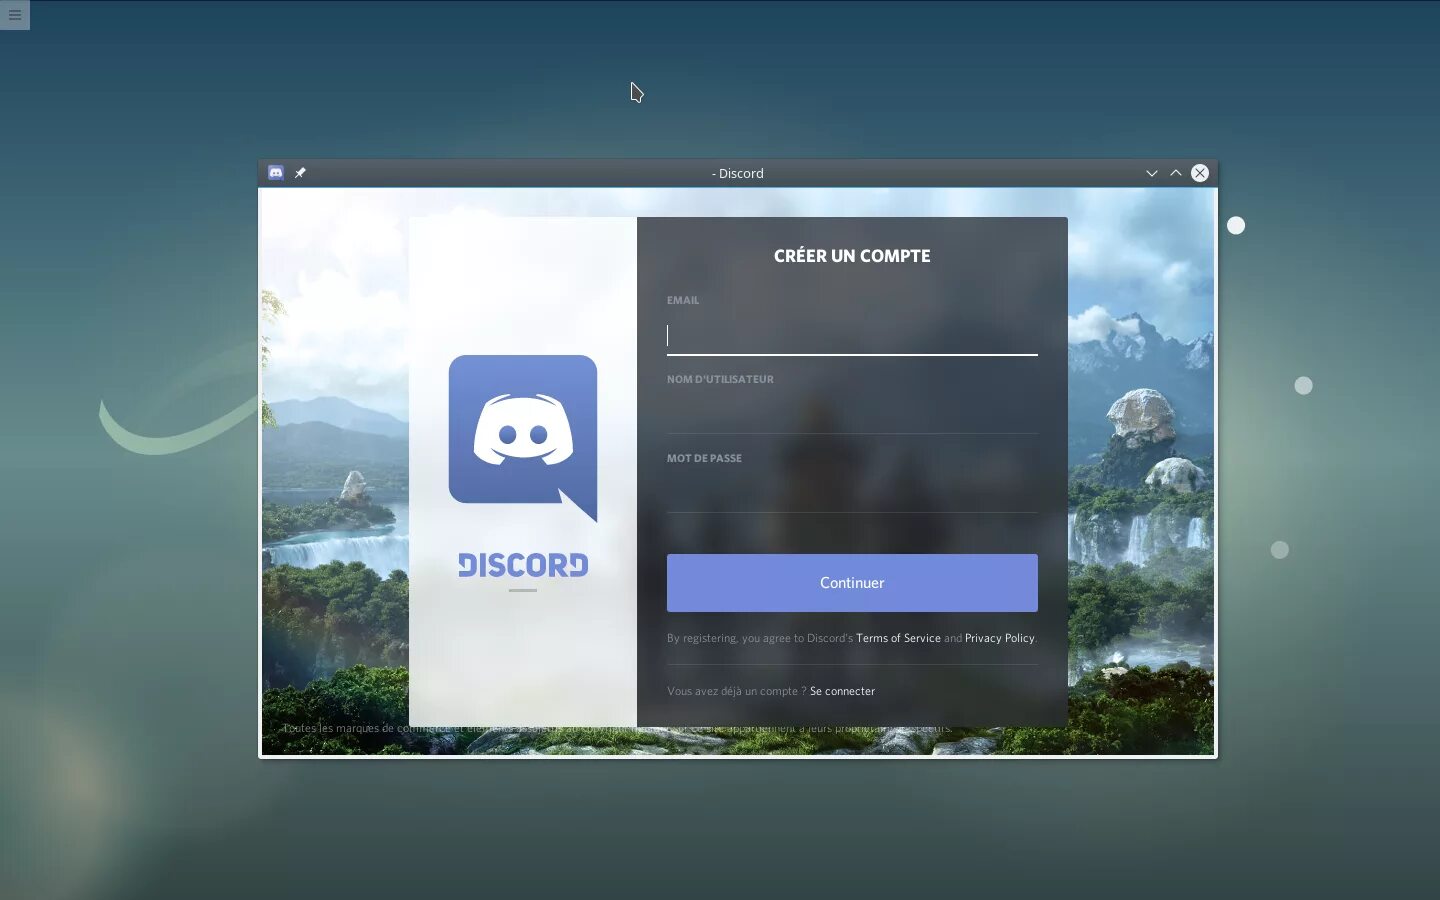This screenshot has width=1440, height=900.
Task: Focus the Email input field
Action: click(x=852, y=335)
